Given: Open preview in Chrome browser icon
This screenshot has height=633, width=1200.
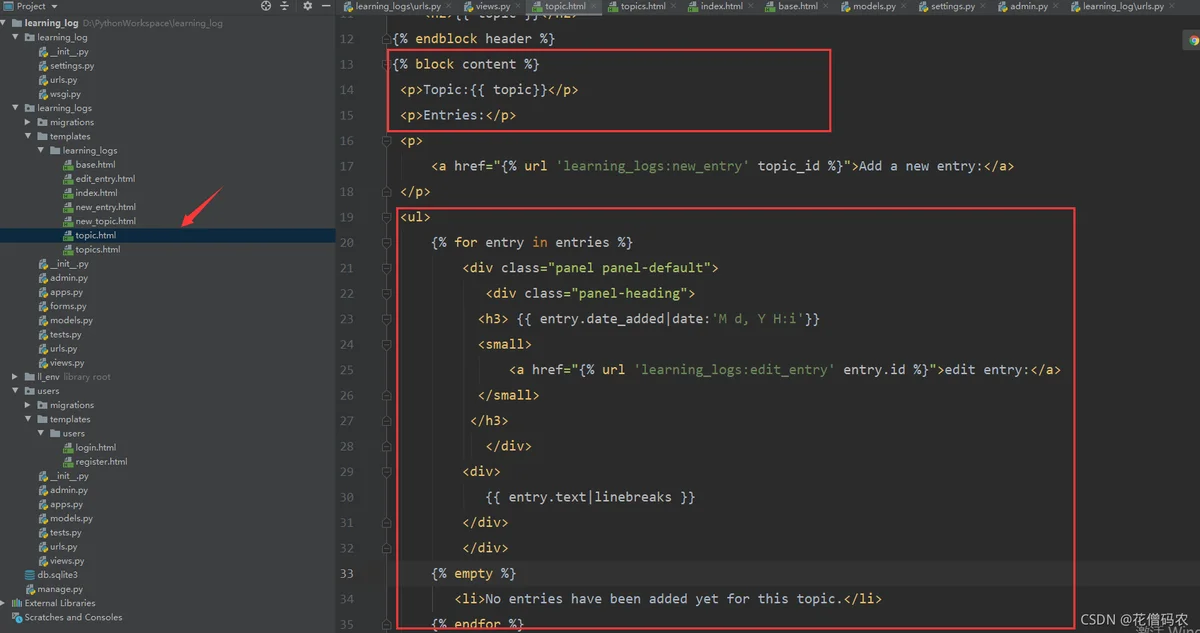Looking at the screenshot, I should (1192, 41).
